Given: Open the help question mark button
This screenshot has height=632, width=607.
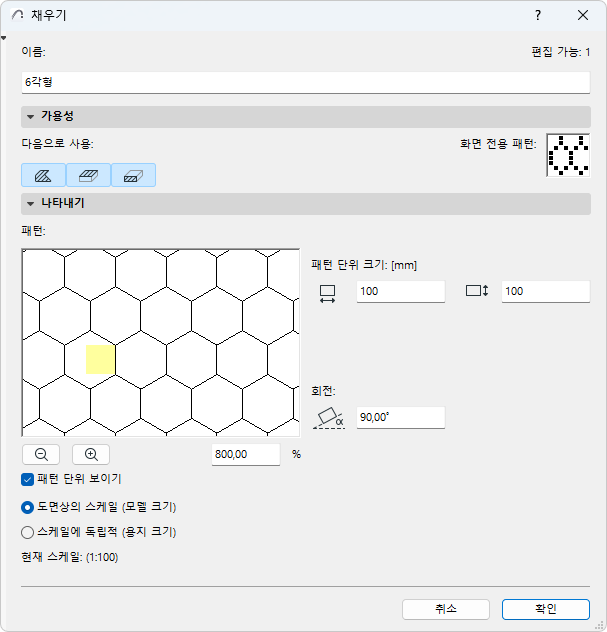Looking at the screenshot, I should coord(538,15).
